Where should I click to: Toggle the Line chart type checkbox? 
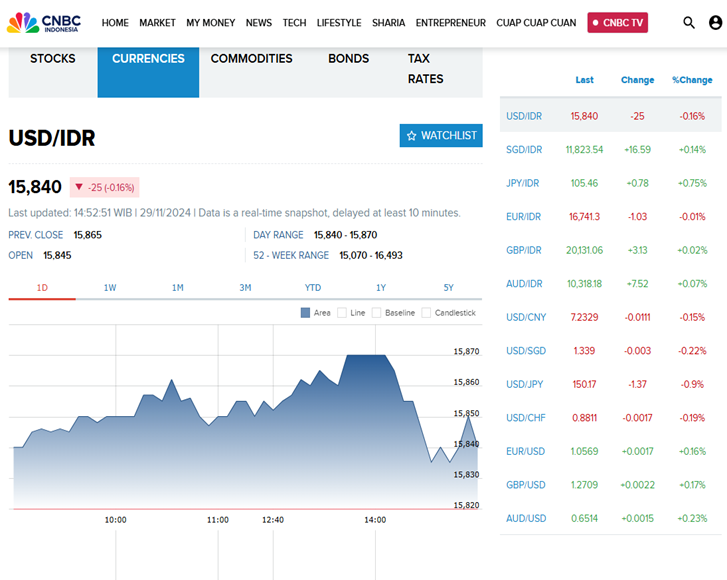pyautogui.click(x=343, y=313)
